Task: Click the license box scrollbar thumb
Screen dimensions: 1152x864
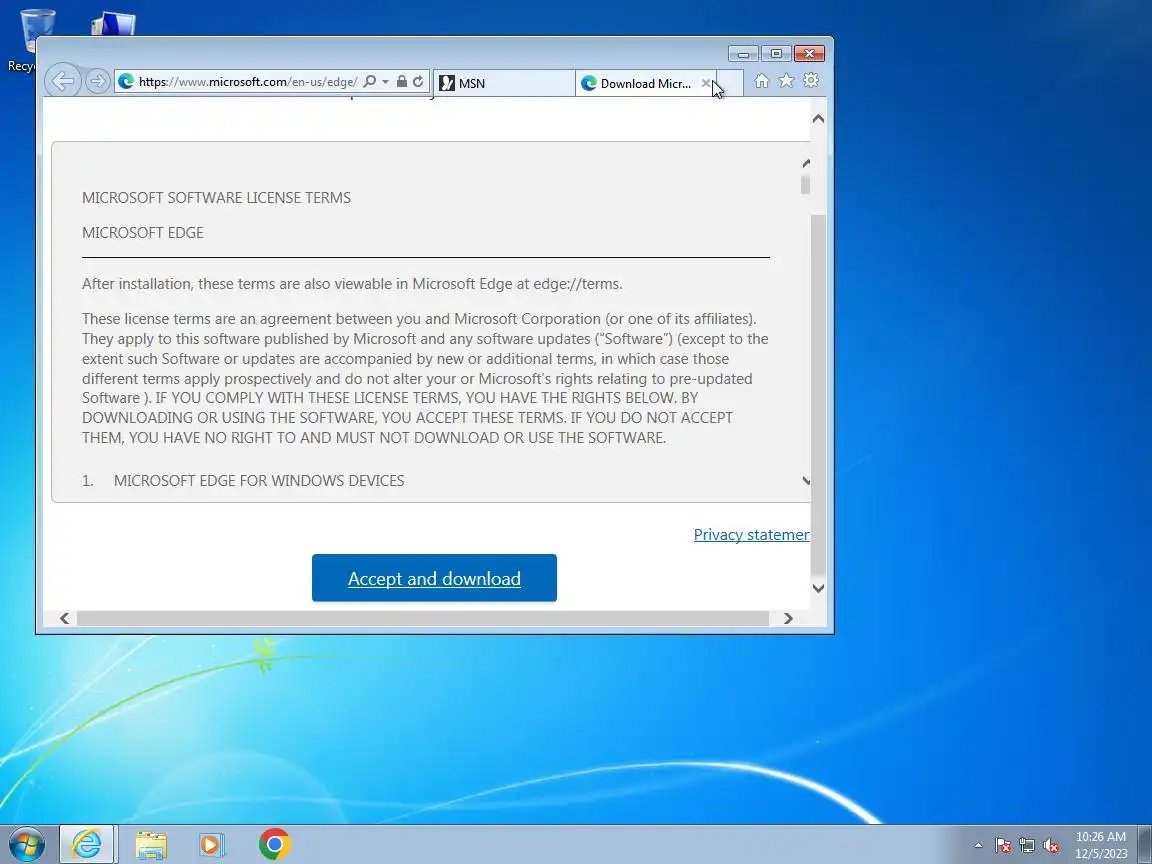Action: point(806,185)
